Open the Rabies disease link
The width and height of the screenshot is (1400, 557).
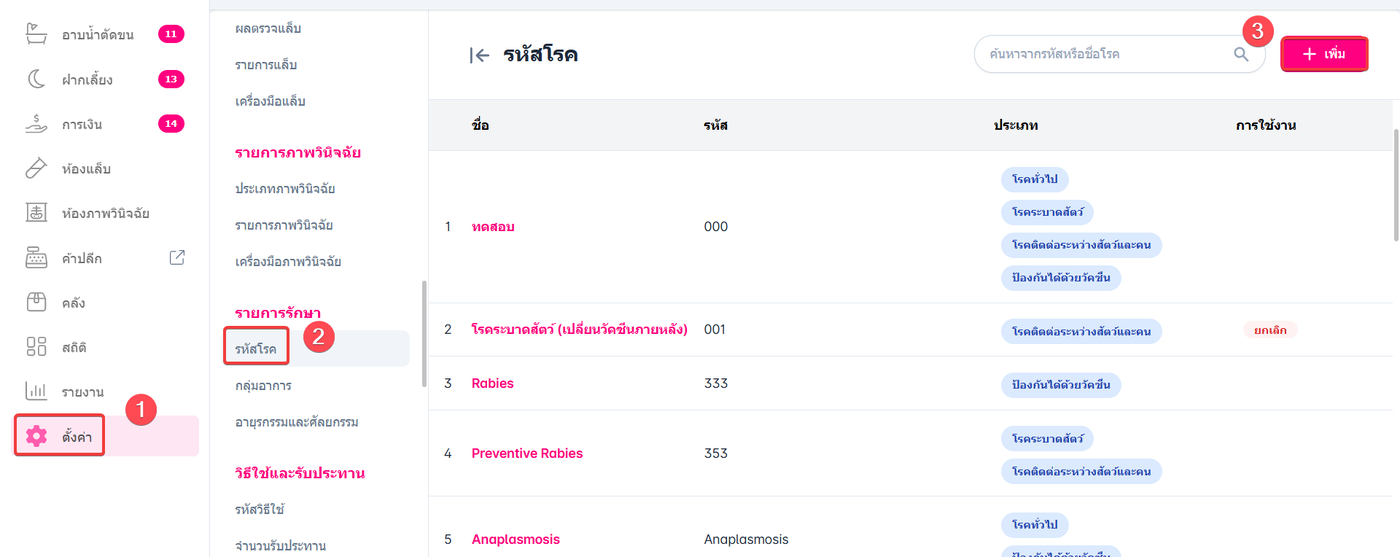492,383
